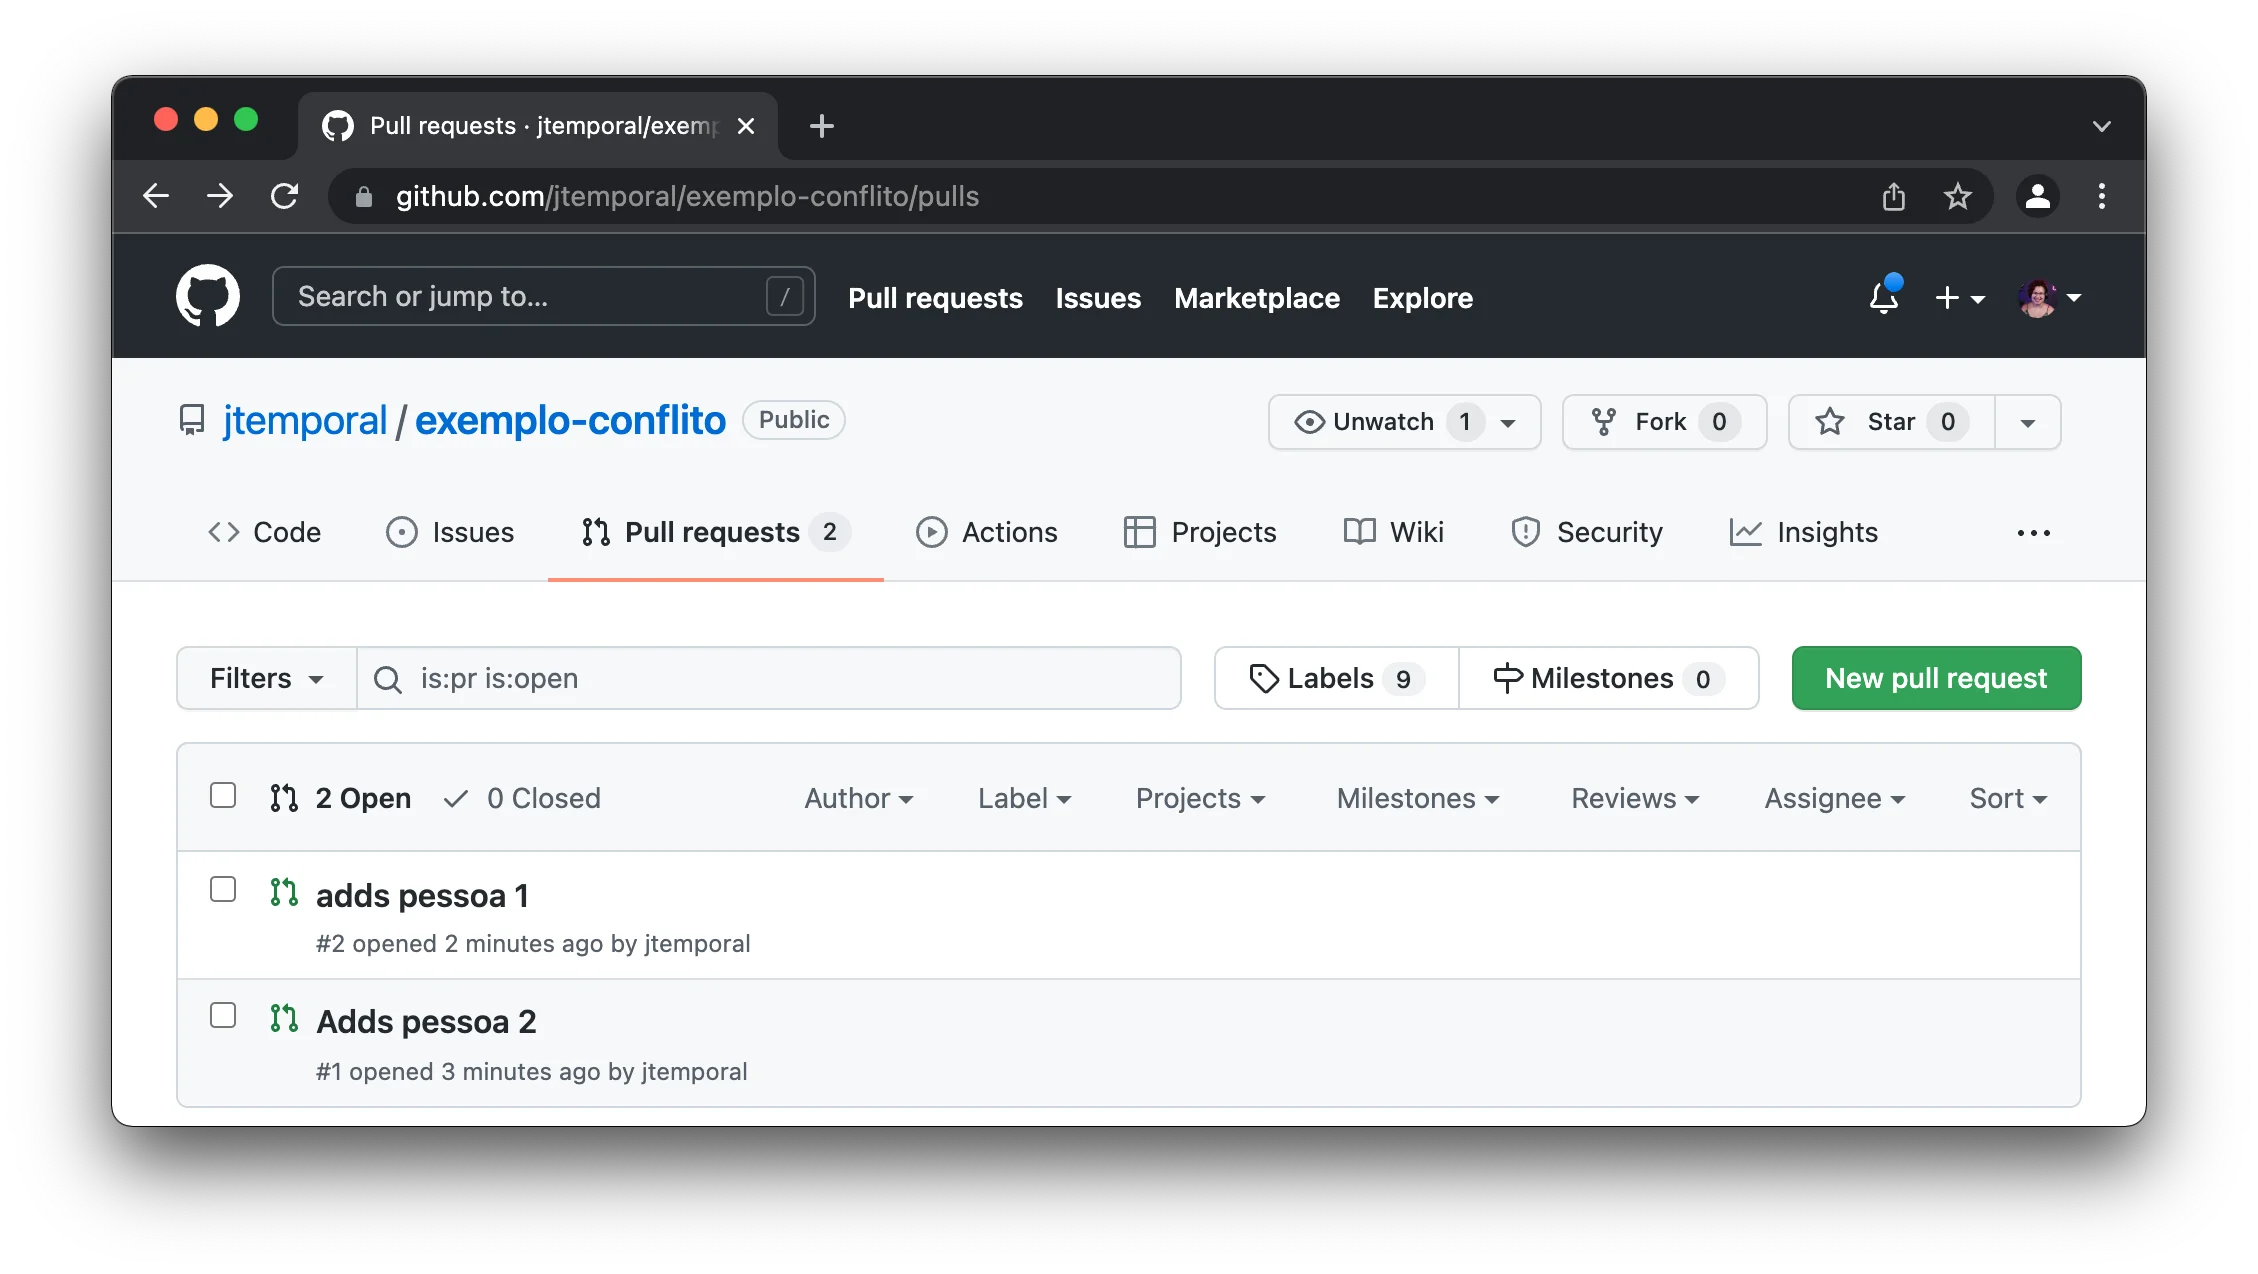The image size is (2258, 1274).
Task: Open the Insights graph icon
Action: pyautogui.click(x=1745, y=532)
